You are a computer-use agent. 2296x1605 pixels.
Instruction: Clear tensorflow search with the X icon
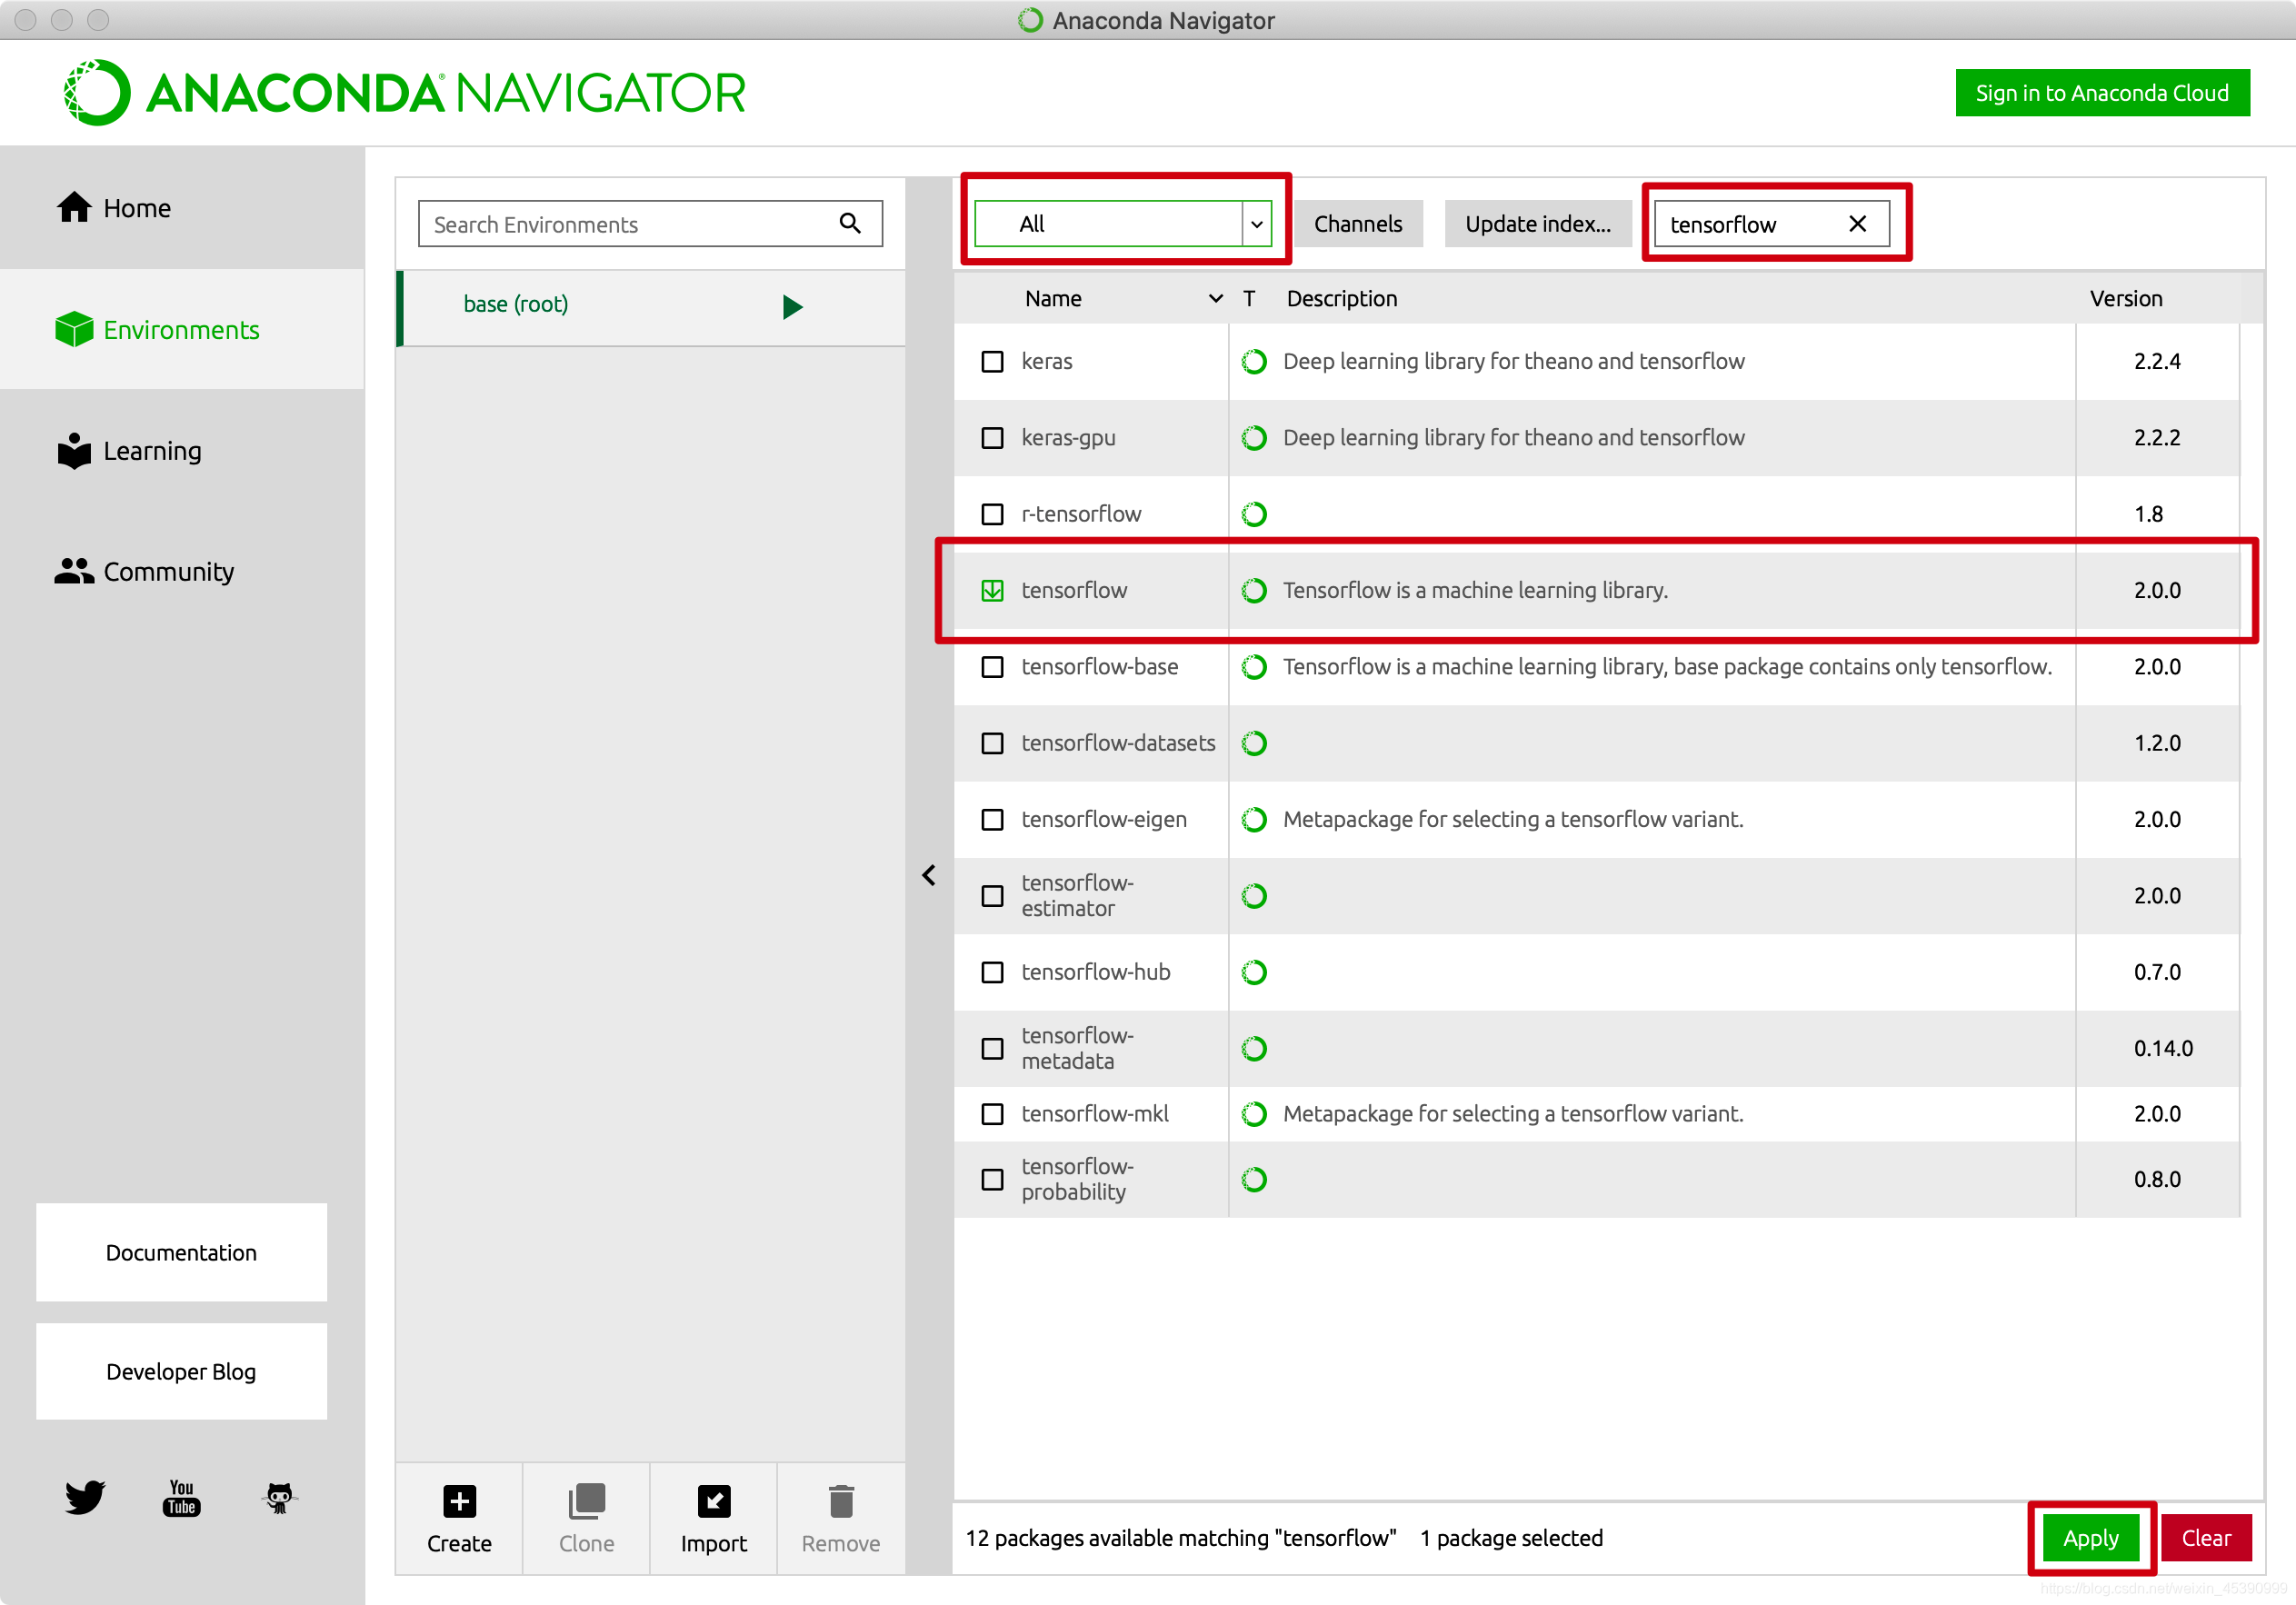click(1857, 224)
